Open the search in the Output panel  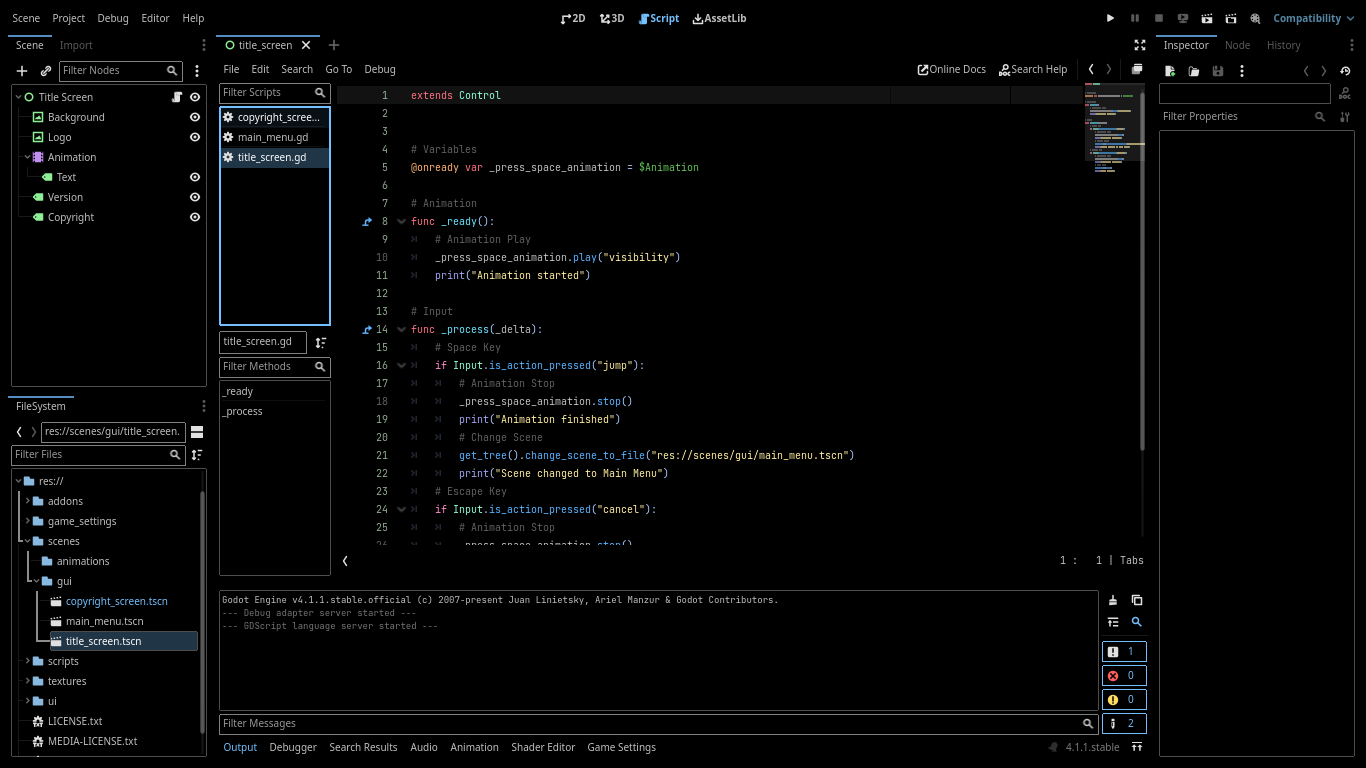(x=1137, y=622)
